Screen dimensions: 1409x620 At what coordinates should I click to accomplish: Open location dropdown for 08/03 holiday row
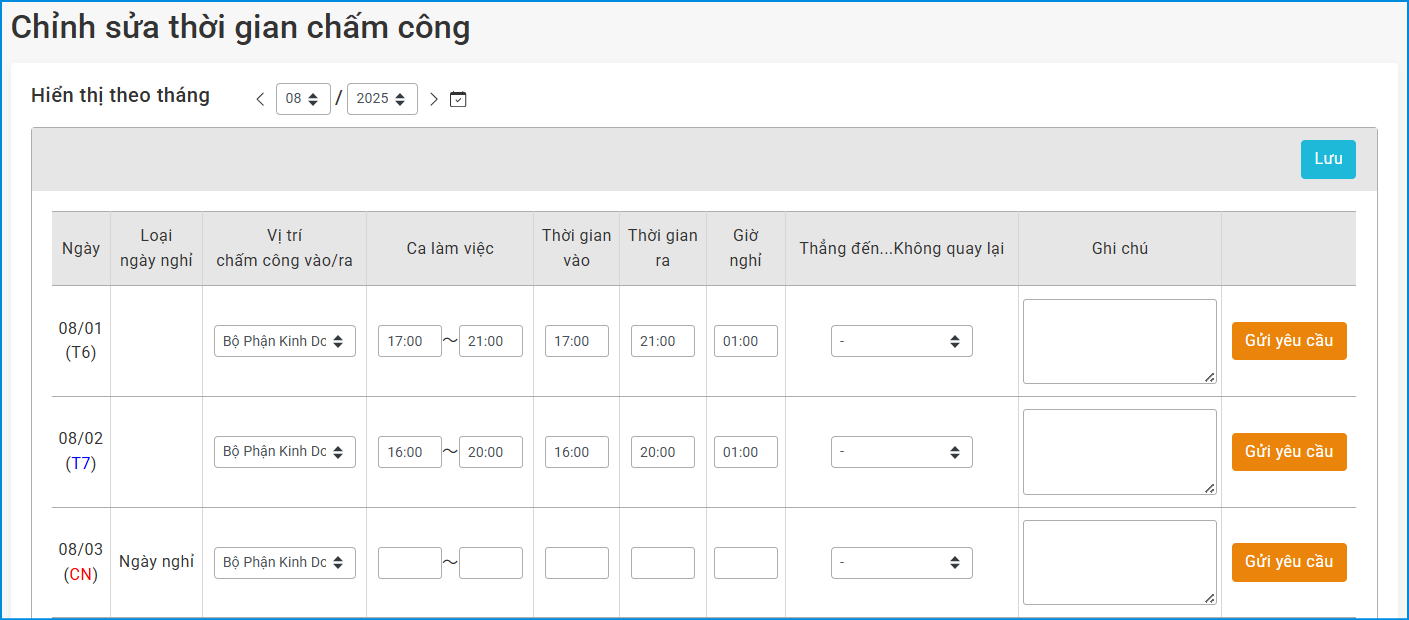[x=284, y=562]
